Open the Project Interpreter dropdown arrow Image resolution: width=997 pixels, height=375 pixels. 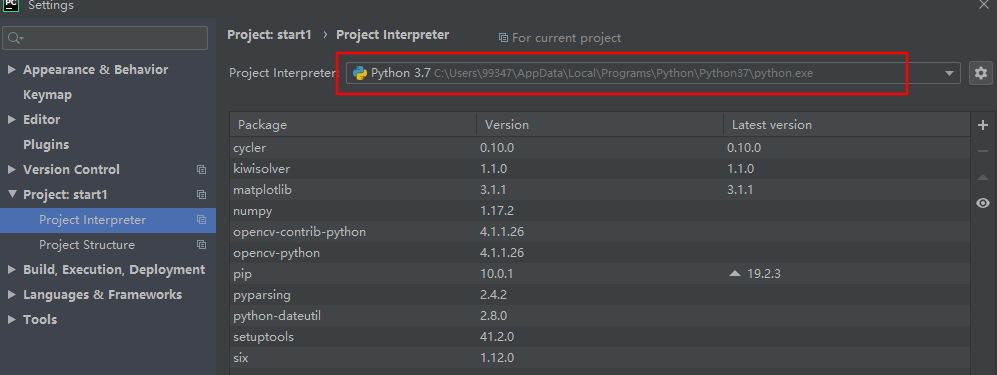click(949, 74)
